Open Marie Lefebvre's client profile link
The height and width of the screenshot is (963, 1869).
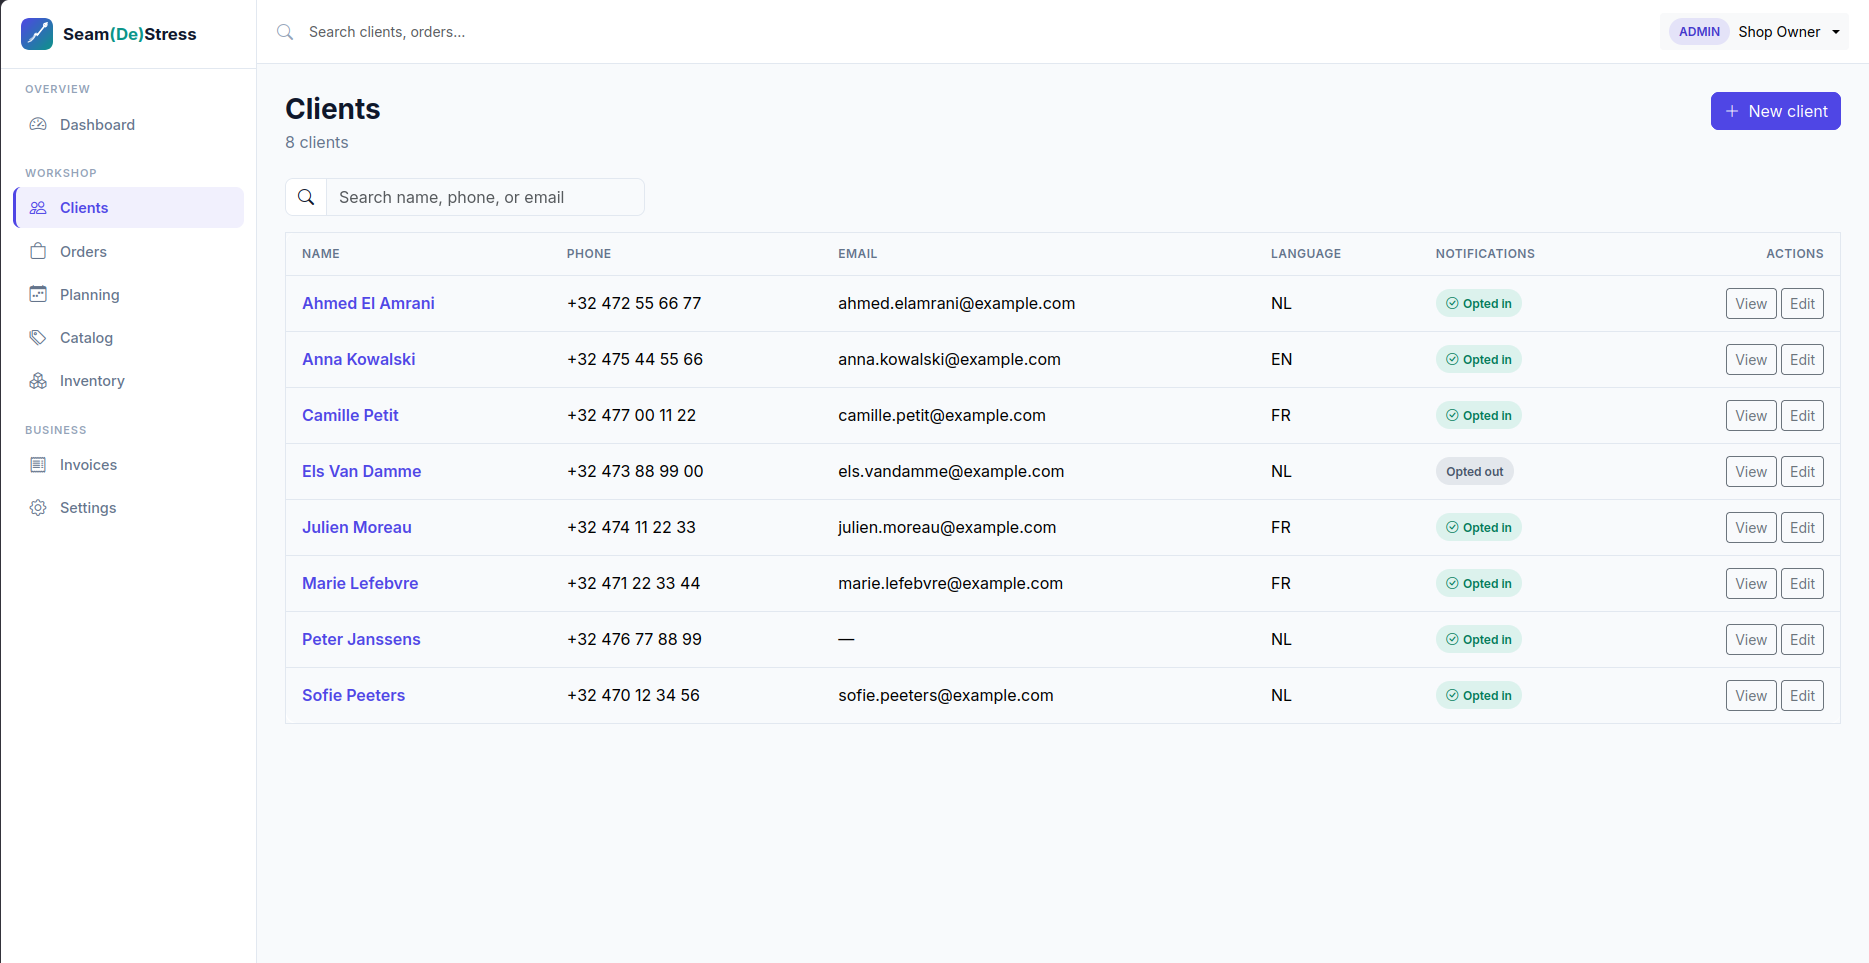pos(360,583)
